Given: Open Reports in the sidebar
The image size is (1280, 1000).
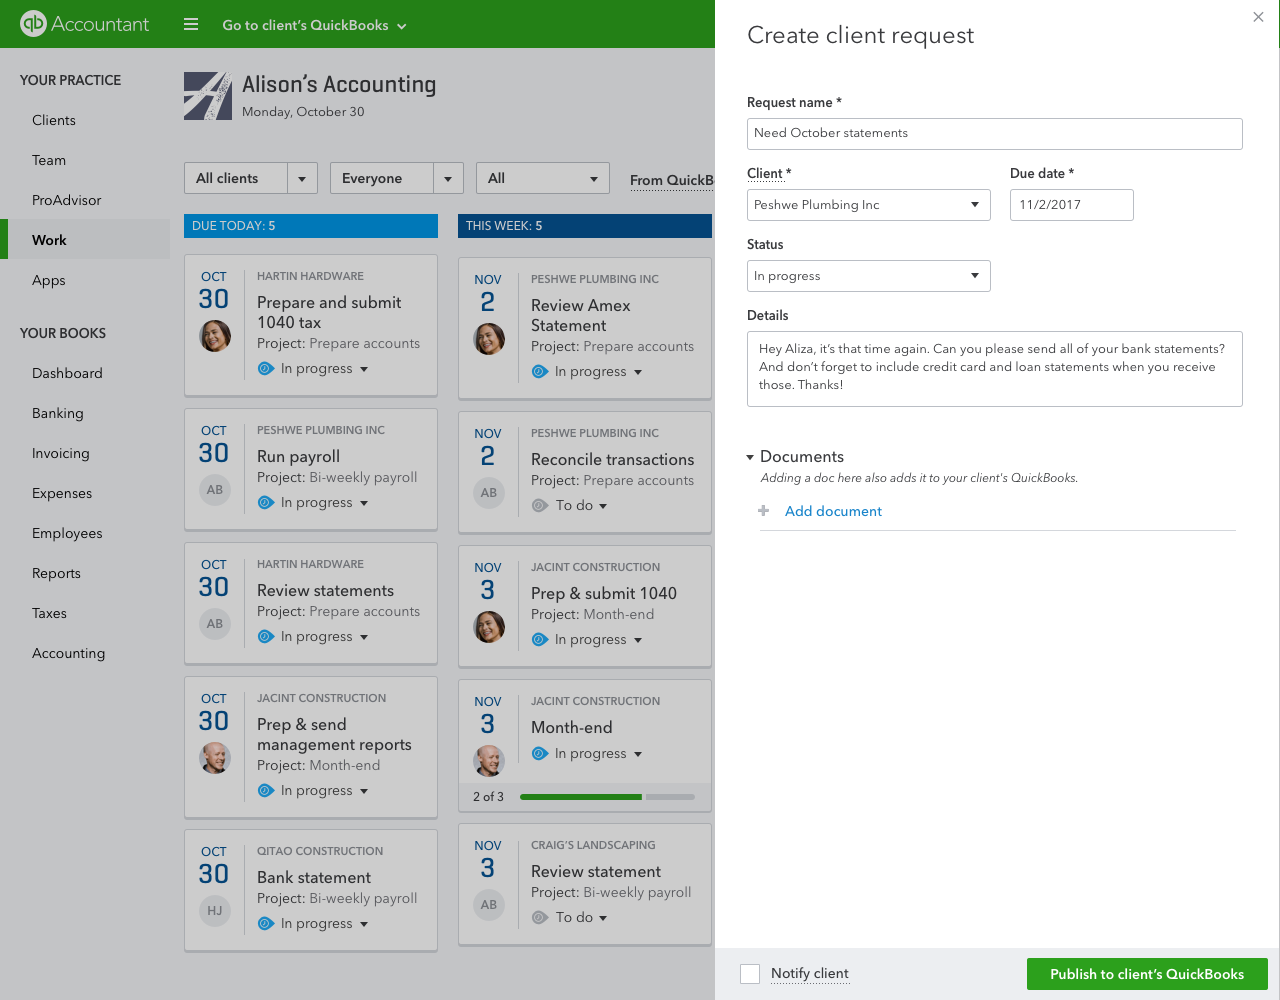Looking at the screenshot, I should coord(56,573).
